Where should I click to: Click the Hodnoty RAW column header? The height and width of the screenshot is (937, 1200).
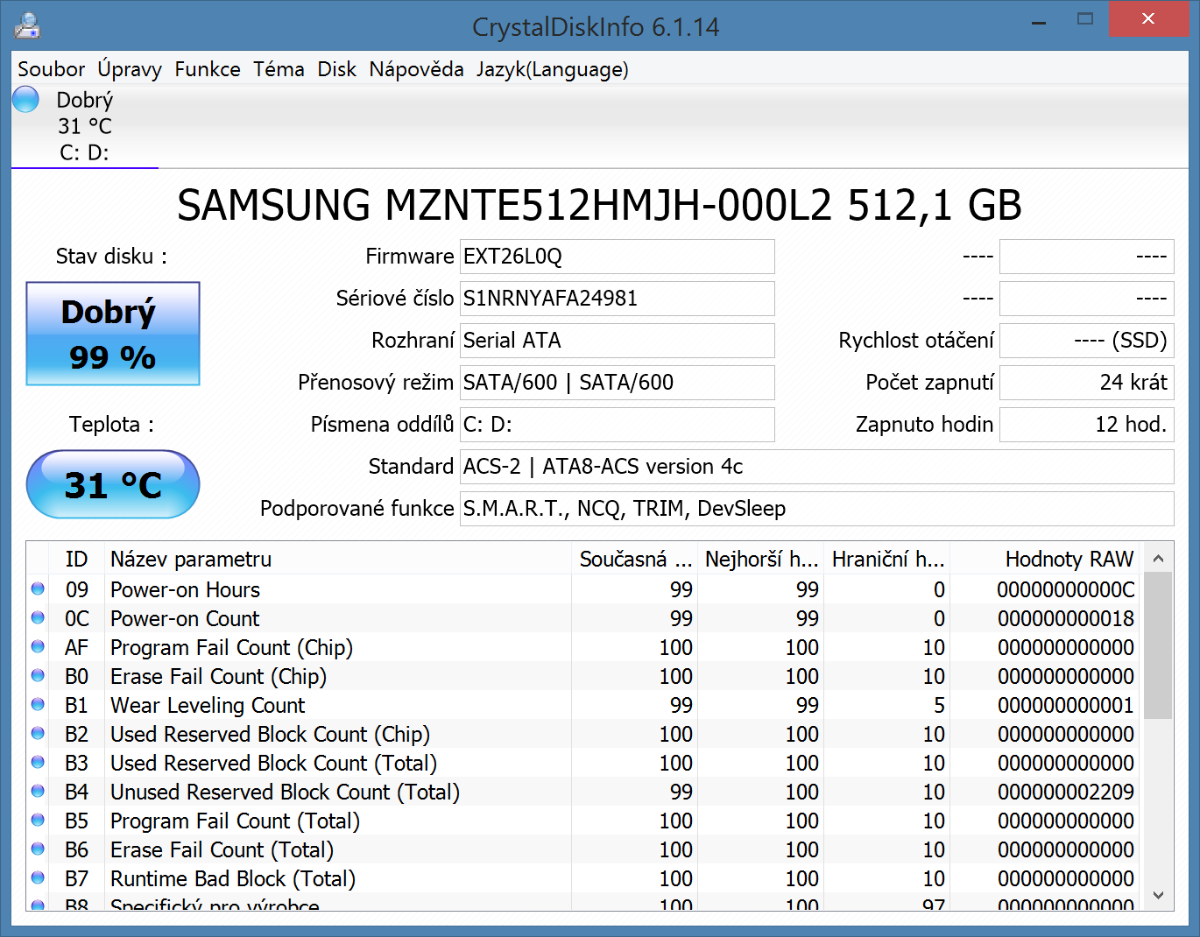(1068, 559)
